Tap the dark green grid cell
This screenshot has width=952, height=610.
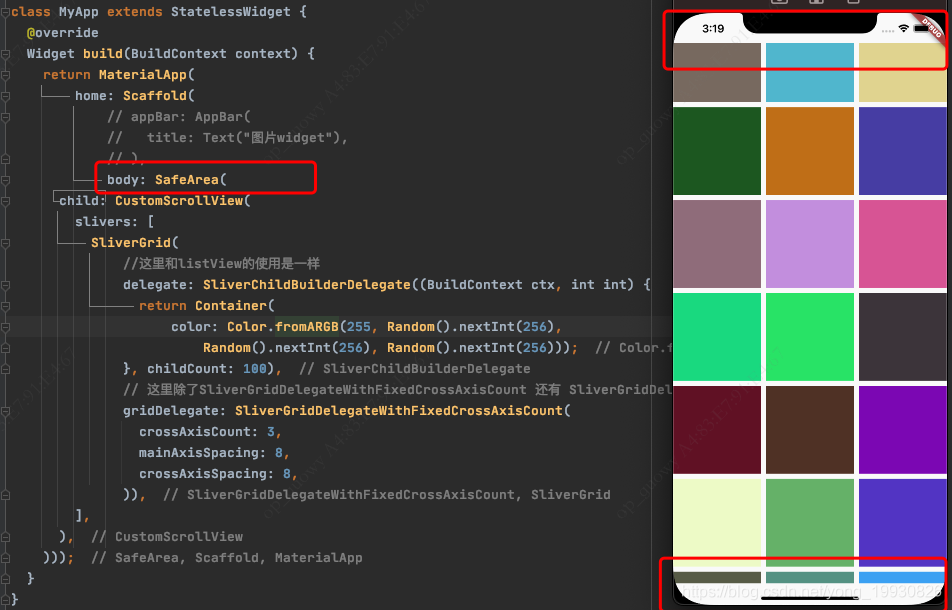(x=717, y=151)
